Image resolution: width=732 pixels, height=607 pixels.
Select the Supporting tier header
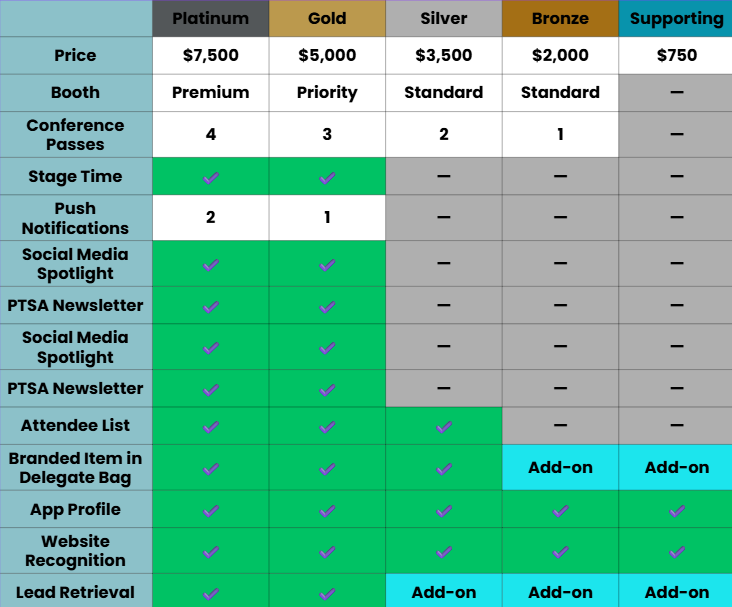pyautogui.click(x=676, y=19)
